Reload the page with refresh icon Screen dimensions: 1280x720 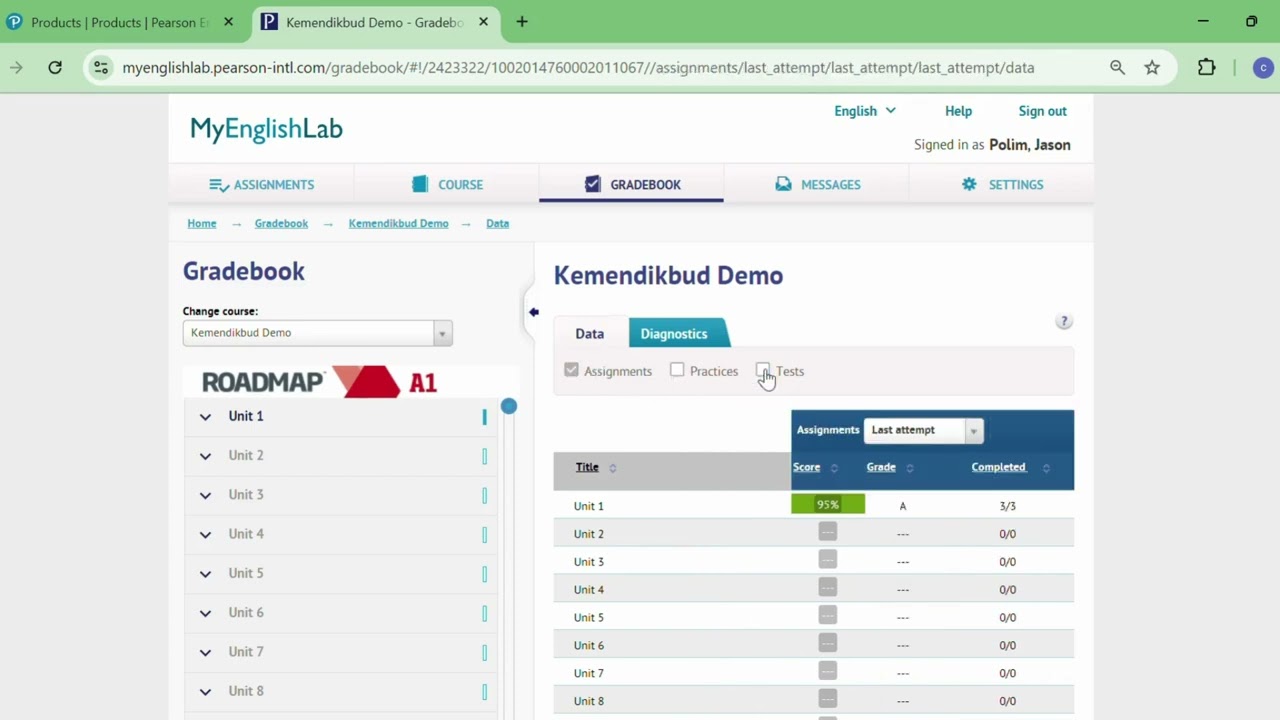pyautogui.click(x=55, y=67)
